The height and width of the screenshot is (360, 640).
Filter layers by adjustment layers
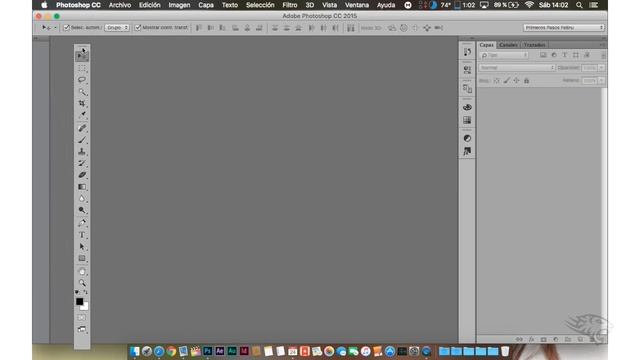[x=554, y=55]
